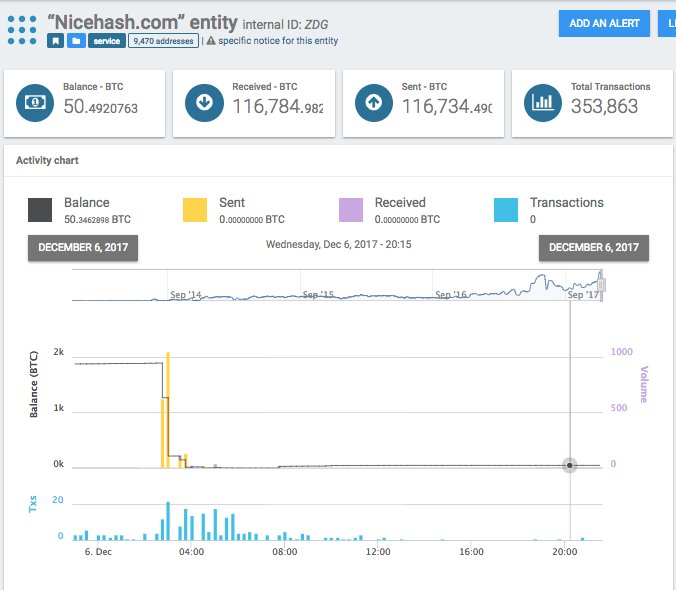This screenshot has height=590, width=676.
Task: Click the navigator range handle near Sep '17
Action: 601,285
